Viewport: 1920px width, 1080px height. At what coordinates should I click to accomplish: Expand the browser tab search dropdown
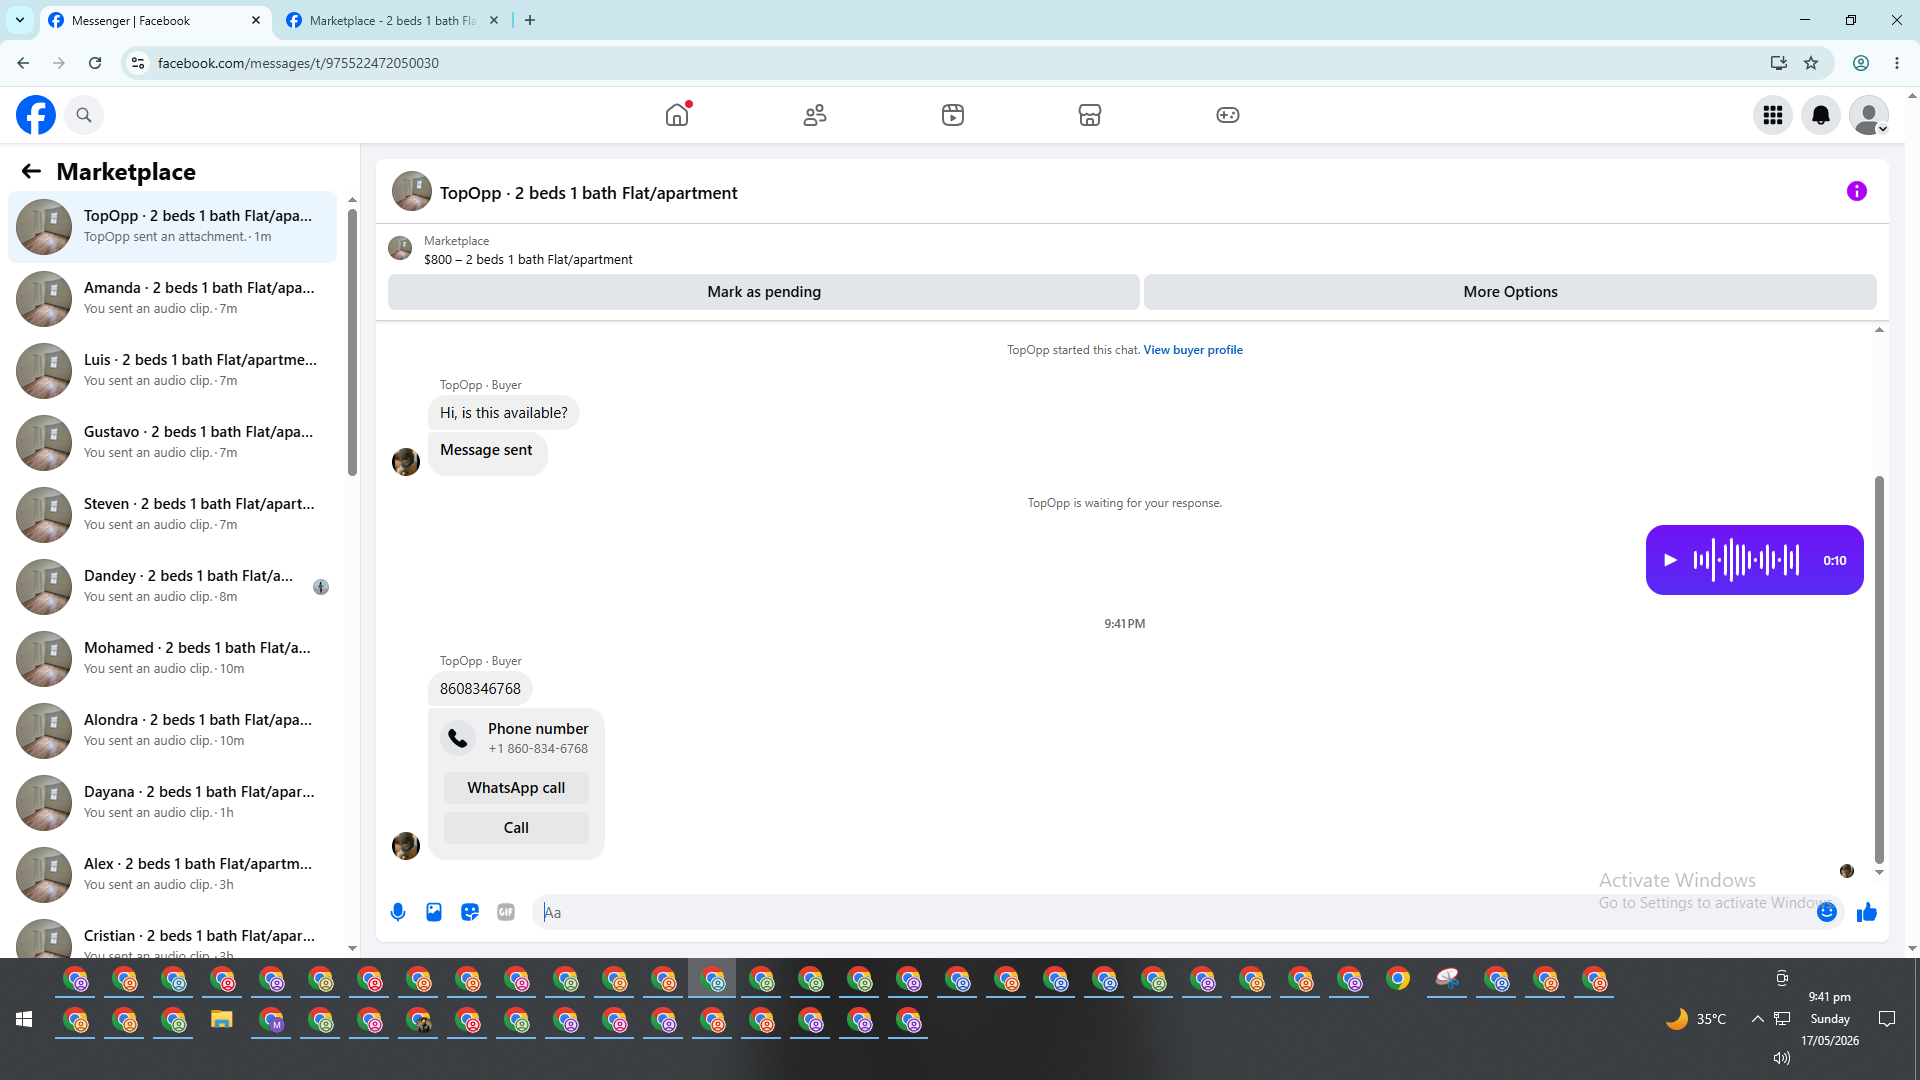20,20
